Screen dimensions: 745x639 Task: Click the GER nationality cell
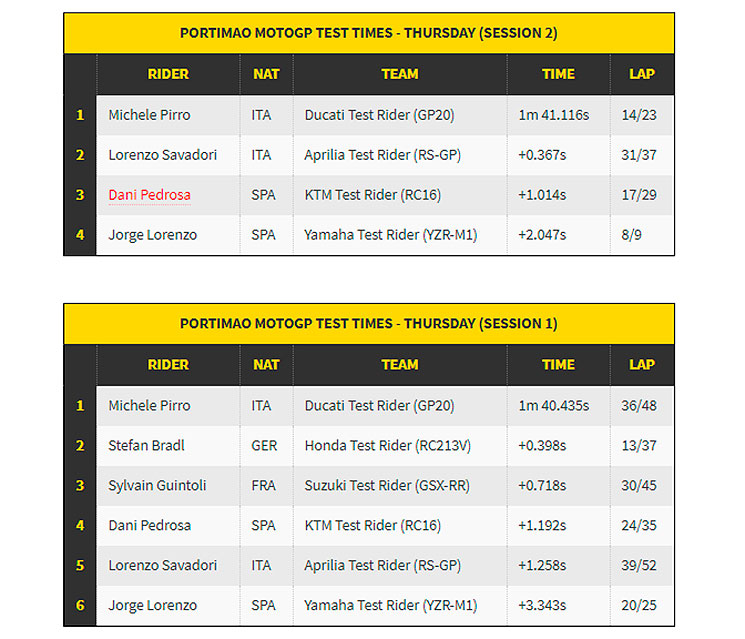pyautogui.click(x=266, y=446)
